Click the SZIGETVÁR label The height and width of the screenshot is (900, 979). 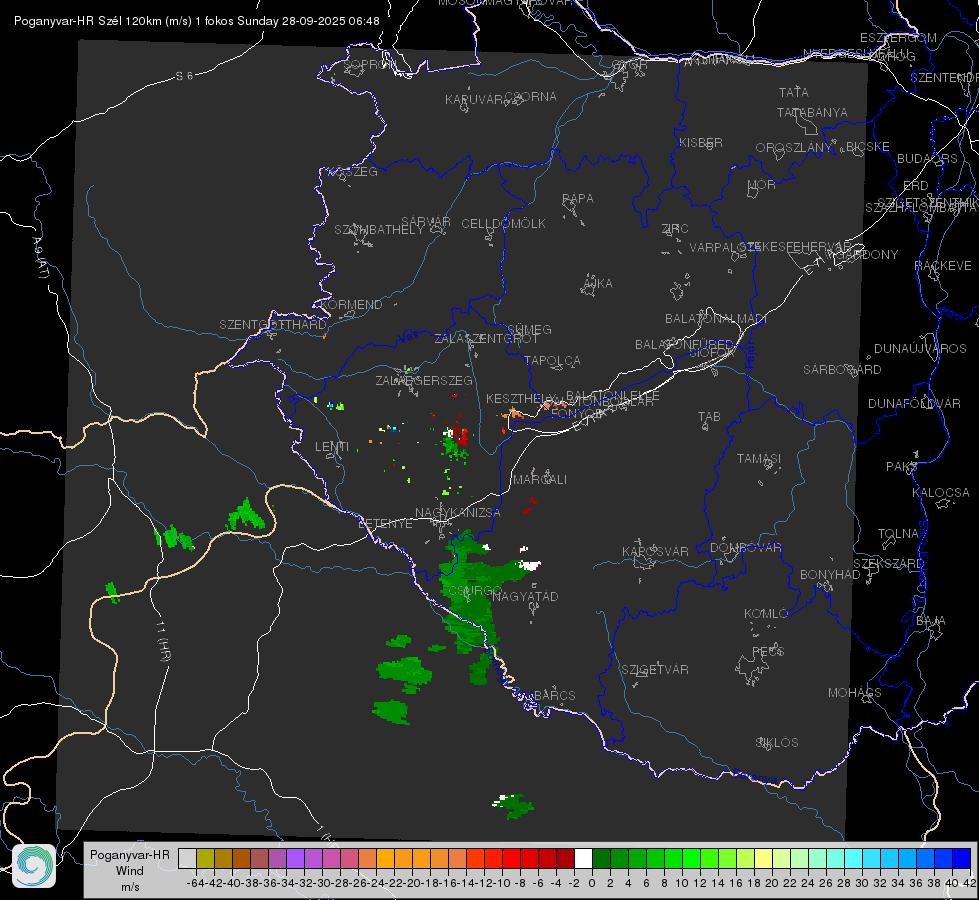click(x=655, y=670)
